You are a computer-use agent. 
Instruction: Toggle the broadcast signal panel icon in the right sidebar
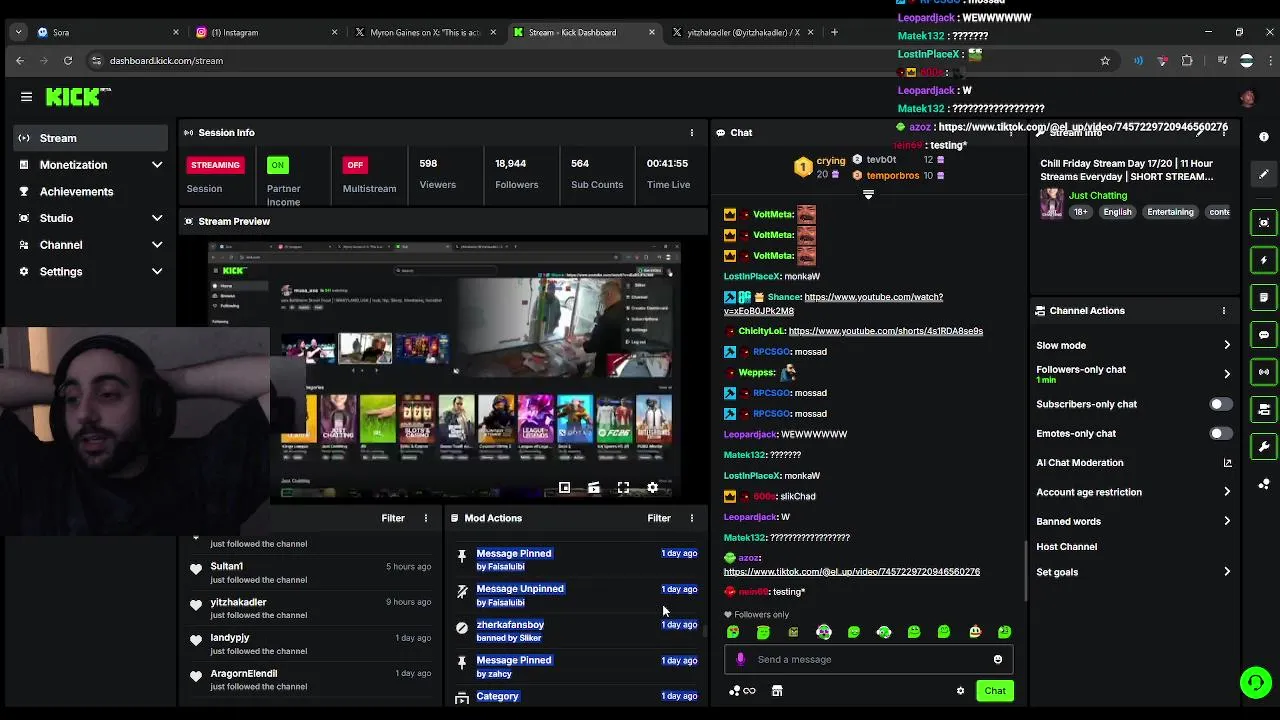click(x=1264, y=372)
